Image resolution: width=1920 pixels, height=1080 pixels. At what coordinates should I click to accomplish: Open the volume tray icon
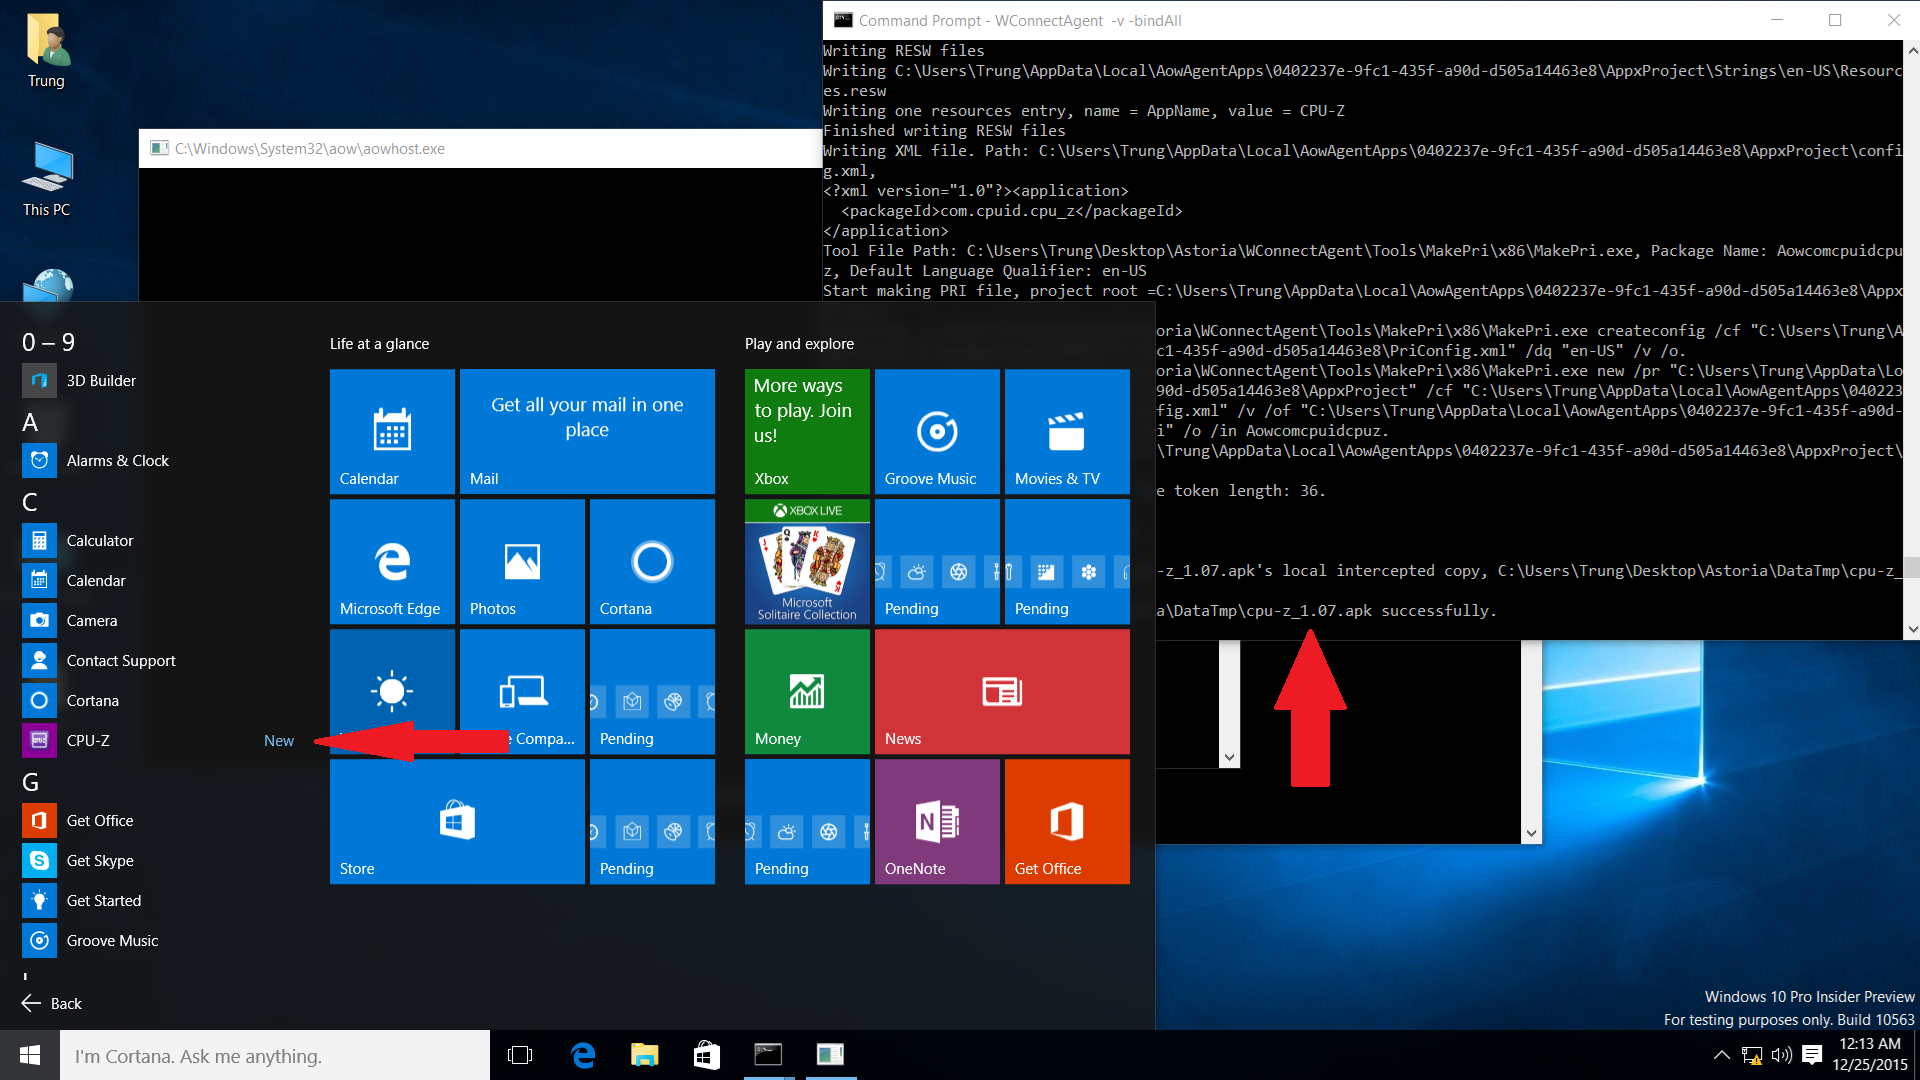pyautogui.click(x=1782, y=1055)
